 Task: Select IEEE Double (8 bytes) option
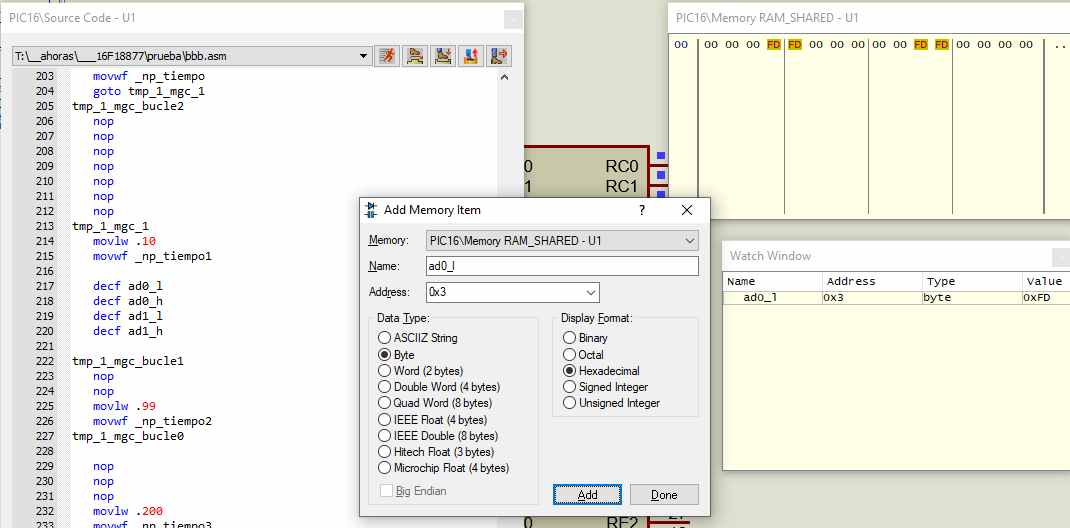point(438,436)
